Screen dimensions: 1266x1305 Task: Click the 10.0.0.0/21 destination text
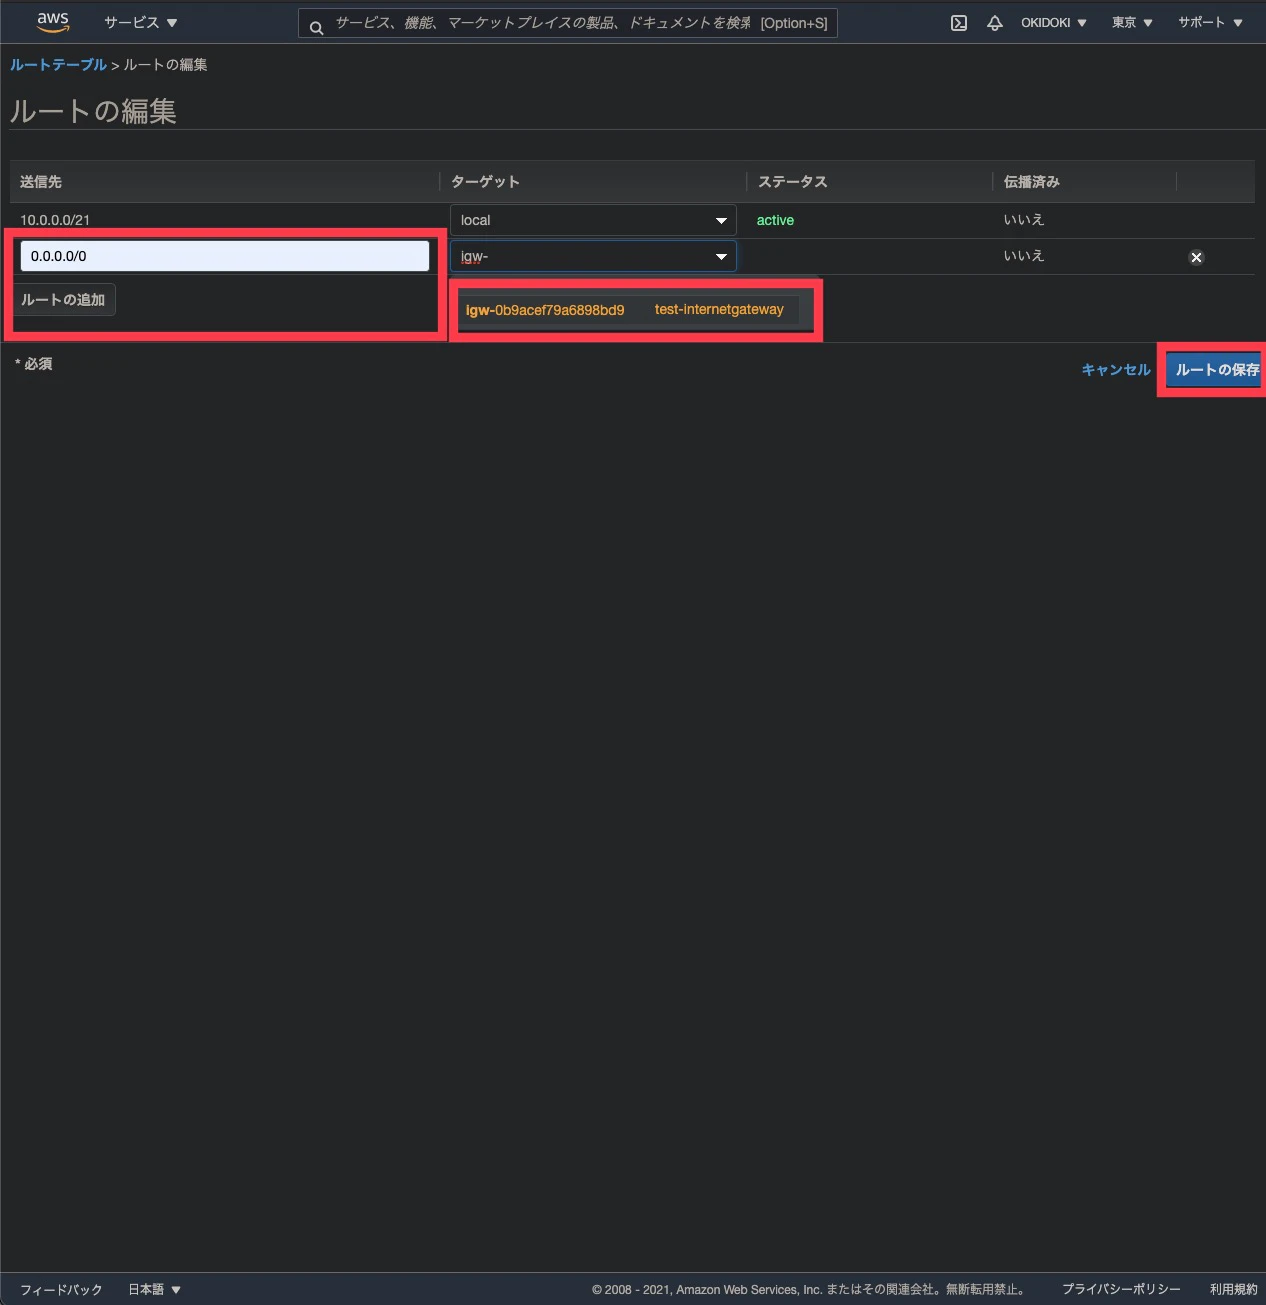(x=55, y=220)
